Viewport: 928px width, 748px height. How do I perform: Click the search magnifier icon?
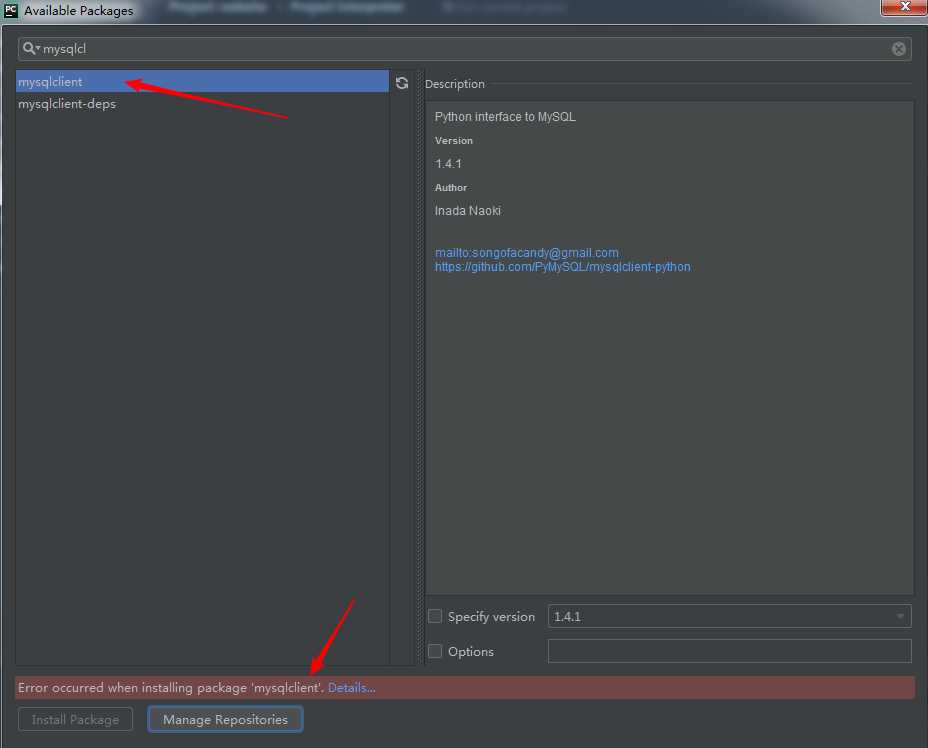[30, 49]
